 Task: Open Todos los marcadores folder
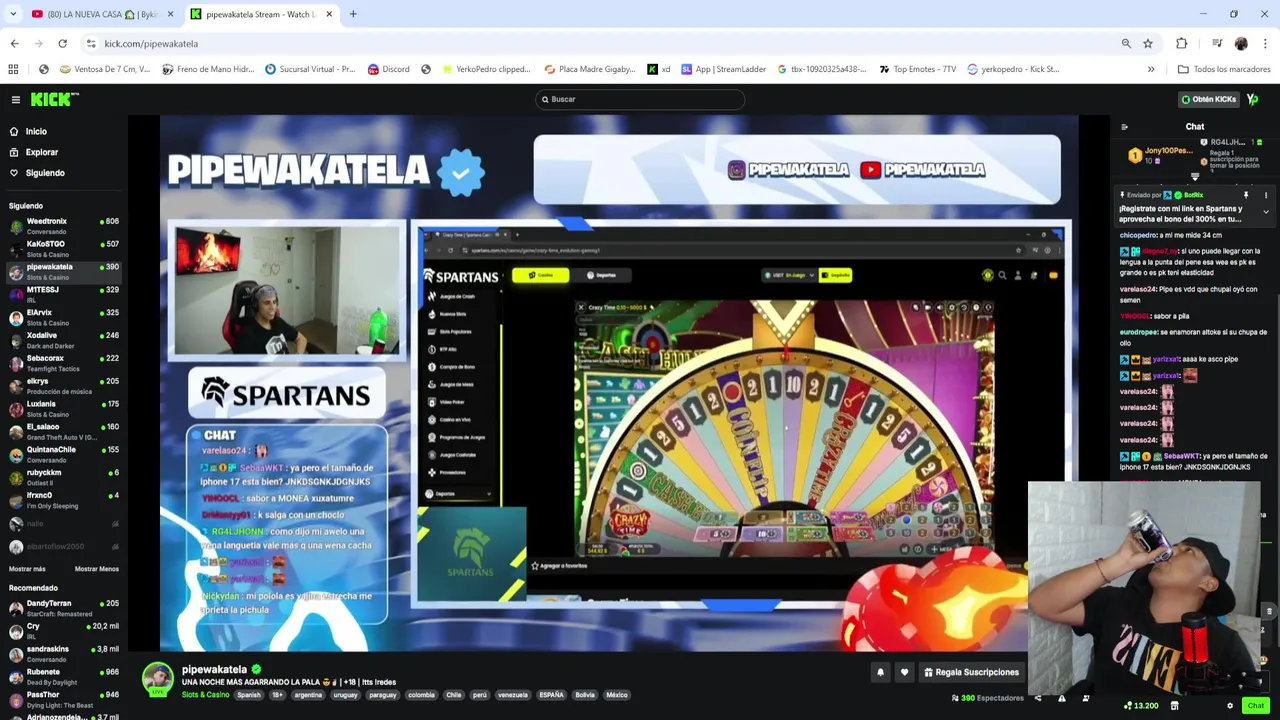1224,69
